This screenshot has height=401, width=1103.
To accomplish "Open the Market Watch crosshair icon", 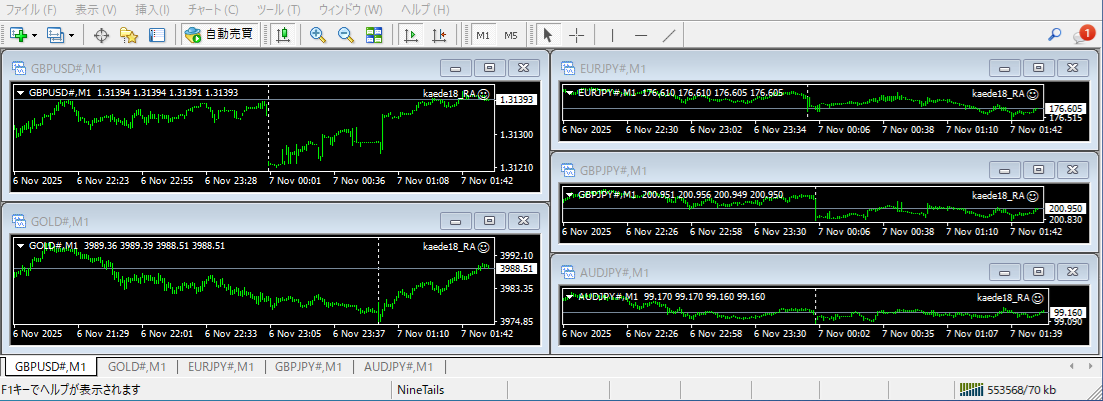I will (x=101, y=35).
